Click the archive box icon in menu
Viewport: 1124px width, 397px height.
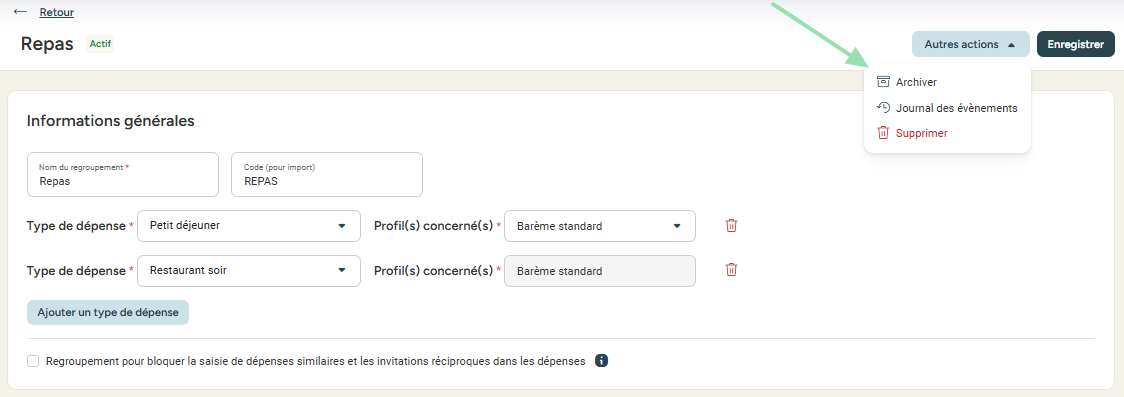[x=883, y=82]
